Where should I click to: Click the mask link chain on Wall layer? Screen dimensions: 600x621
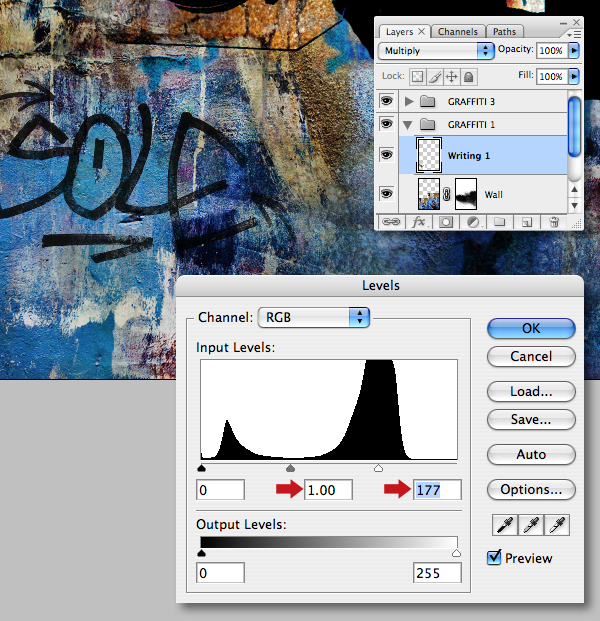coord(447,194)
